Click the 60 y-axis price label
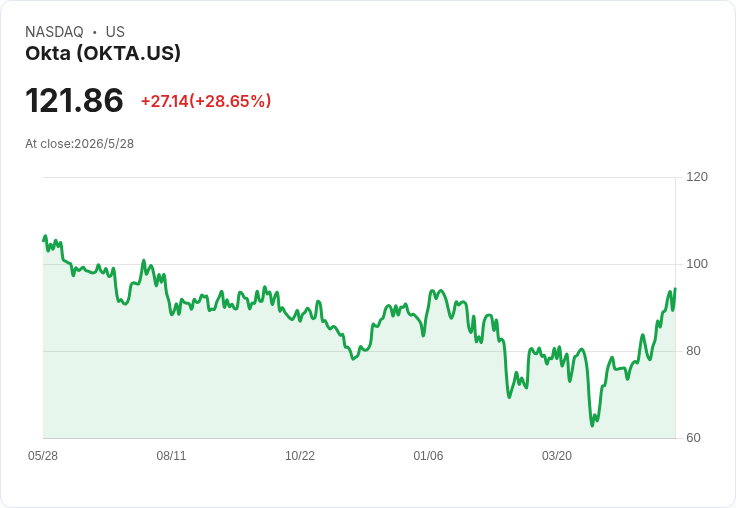 (693, 438)
